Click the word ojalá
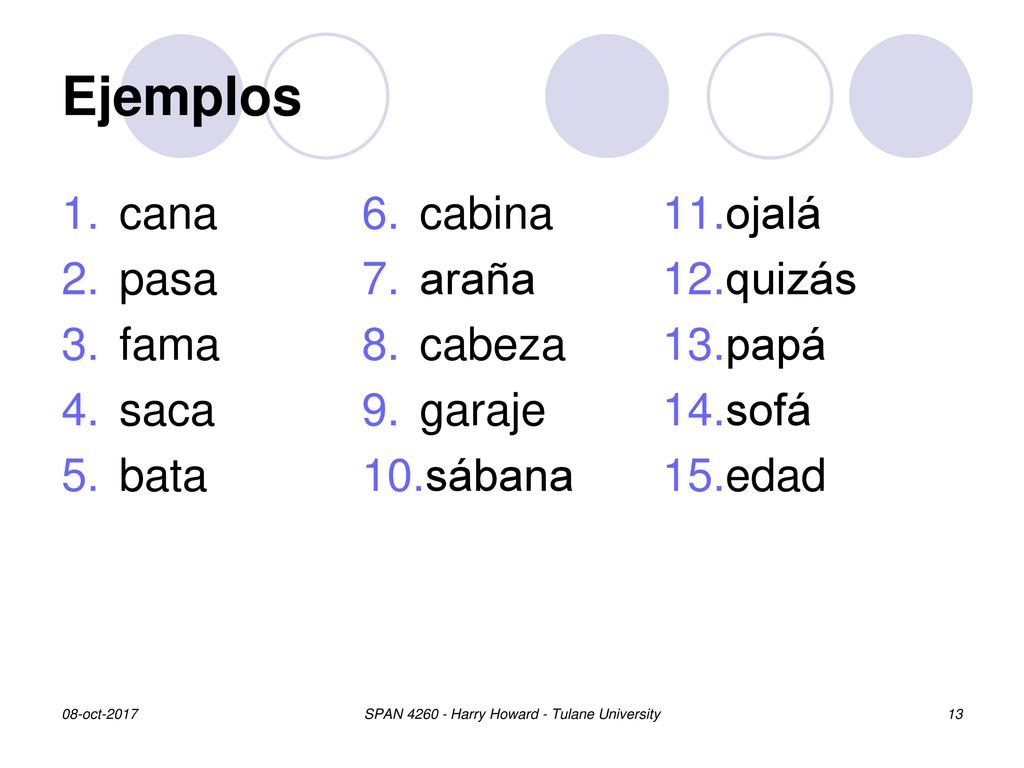The image size is (1024, 768). pyautogui.click(x=773, y=216)
